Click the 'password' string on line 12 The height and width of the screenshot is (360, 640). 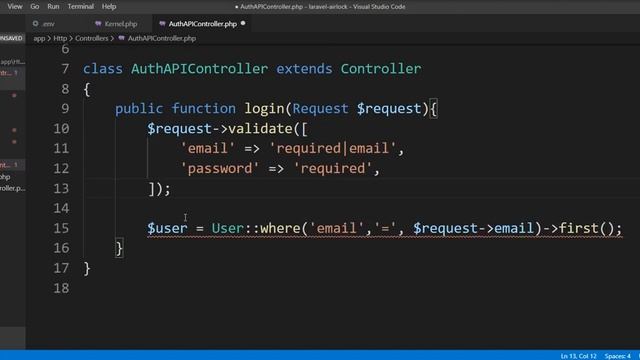(220, 168)
